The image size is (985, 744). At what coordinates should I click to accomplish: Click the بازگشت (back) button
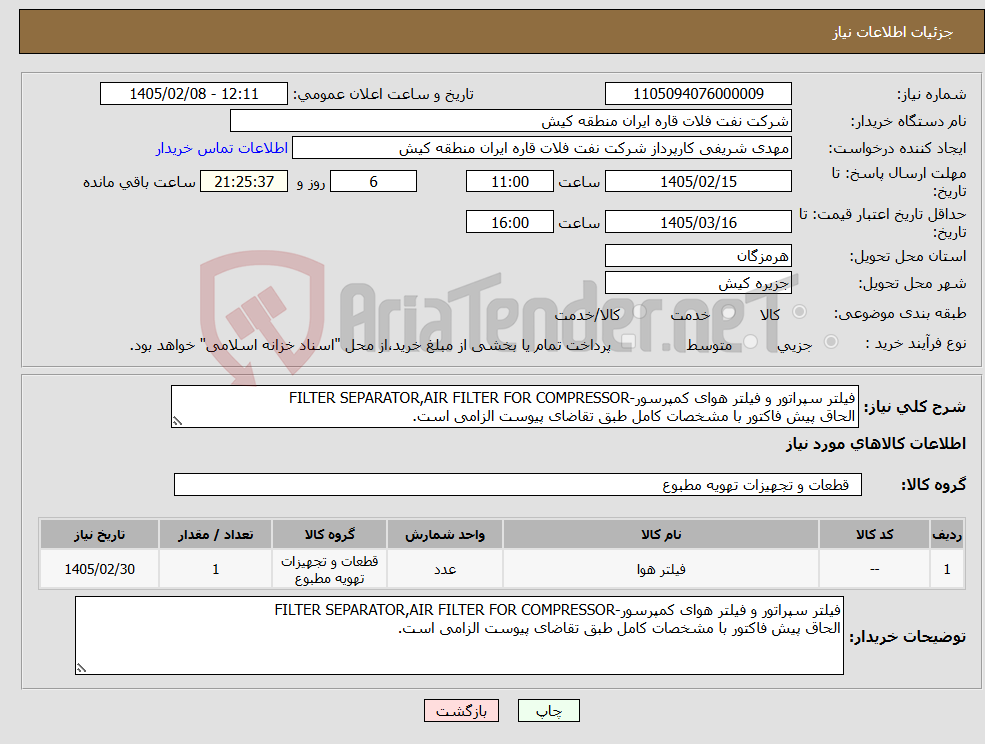pyautogui.click(x=461, y=711)
